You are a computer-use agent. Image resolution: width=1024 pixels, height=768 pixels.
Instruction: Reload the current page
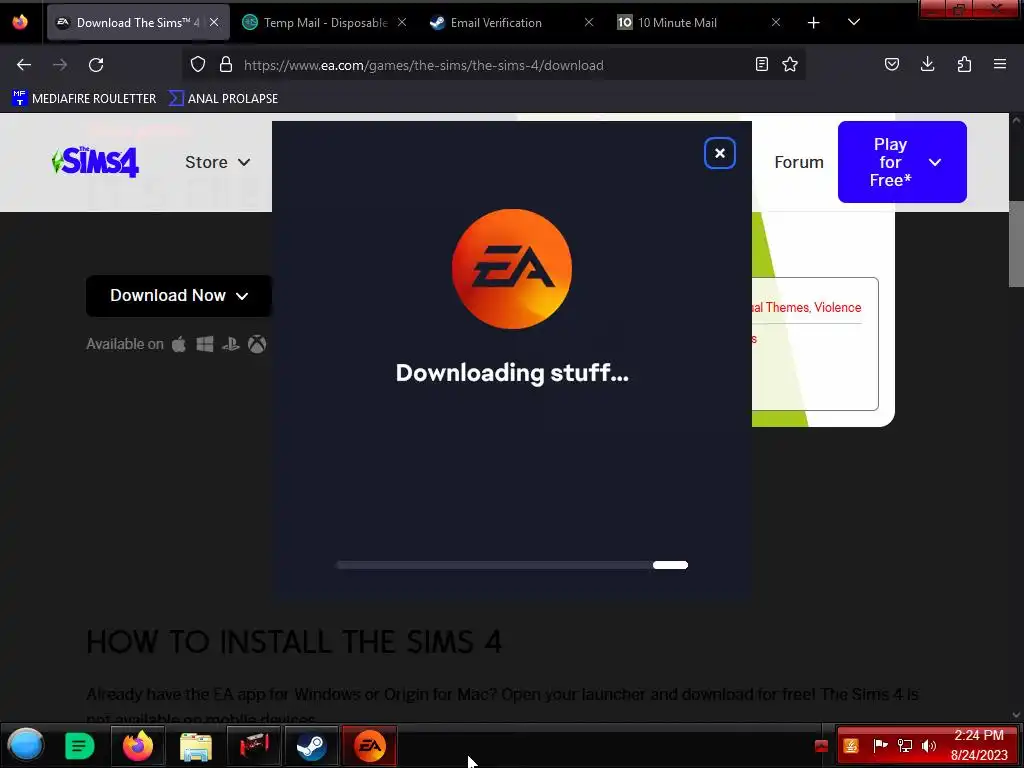[x=96, y=65]
